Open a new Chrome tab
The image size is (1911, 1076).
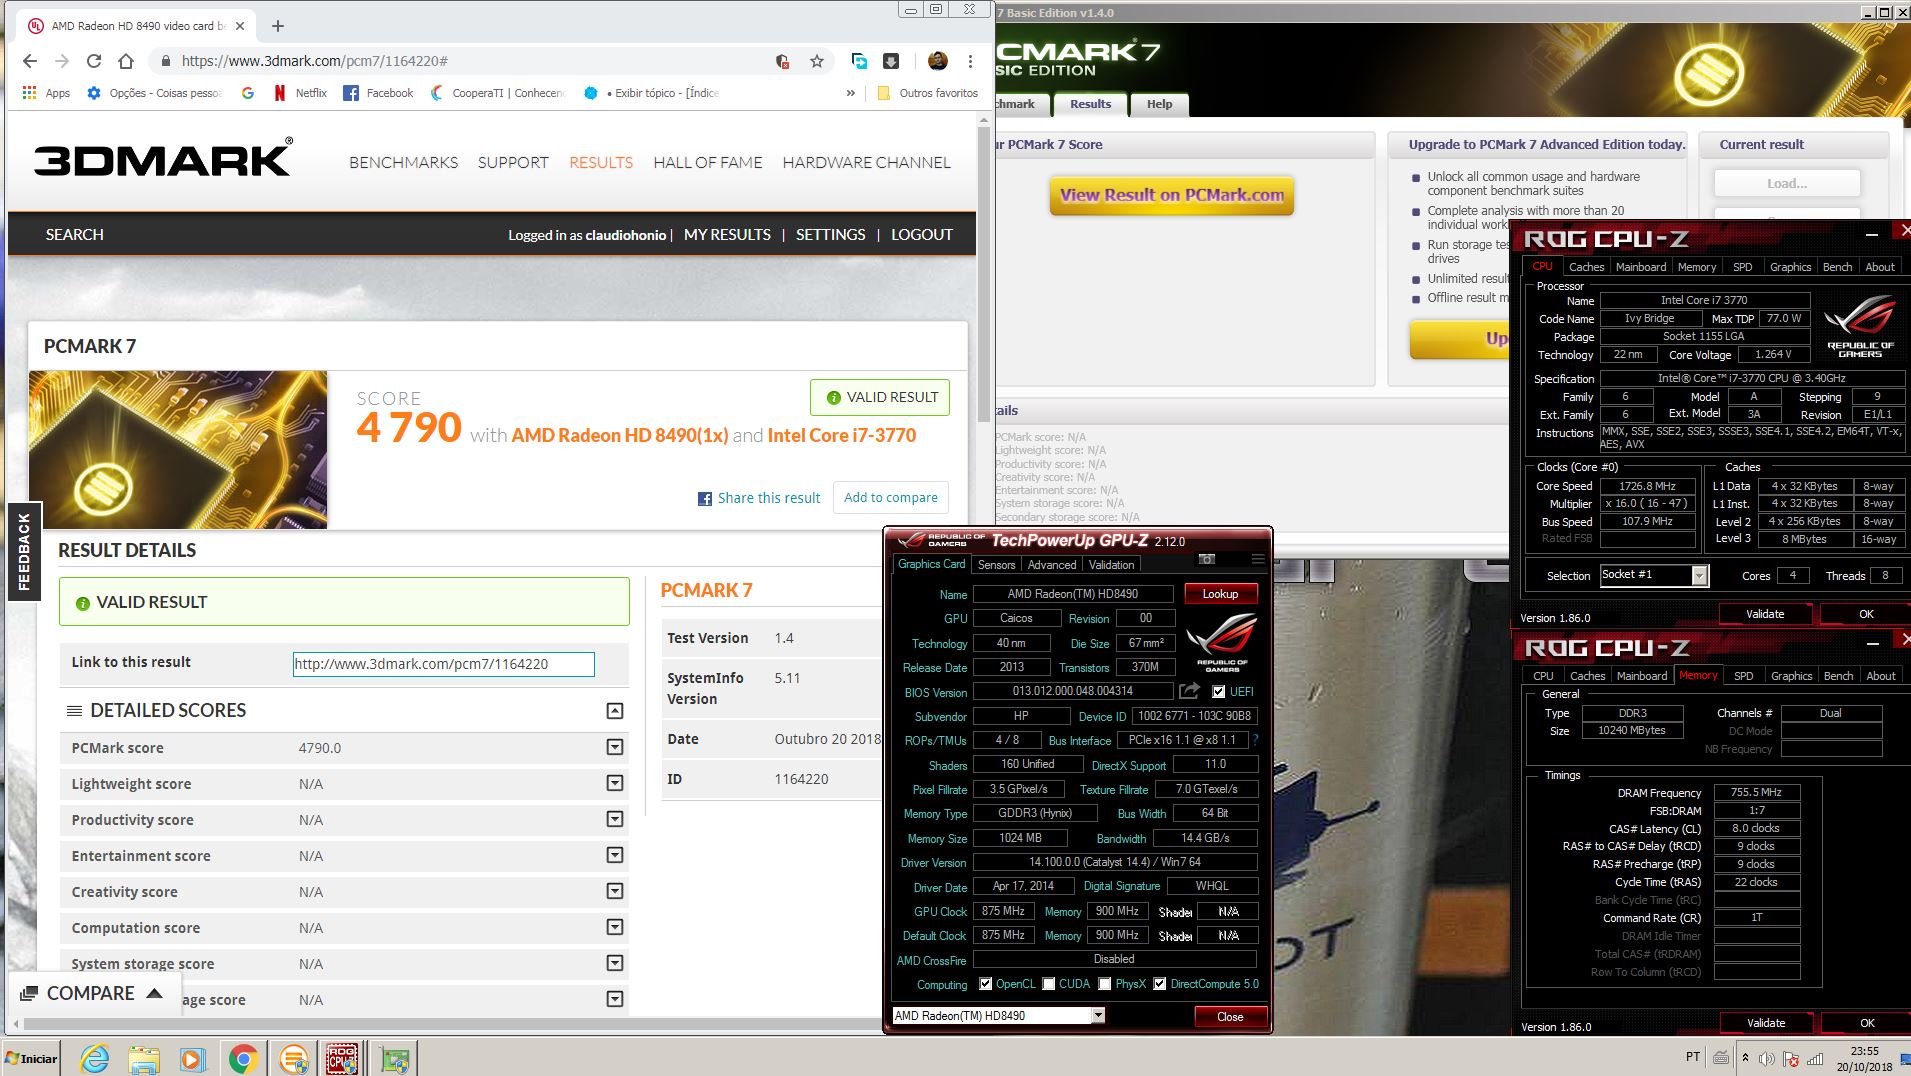pos(278,26)
